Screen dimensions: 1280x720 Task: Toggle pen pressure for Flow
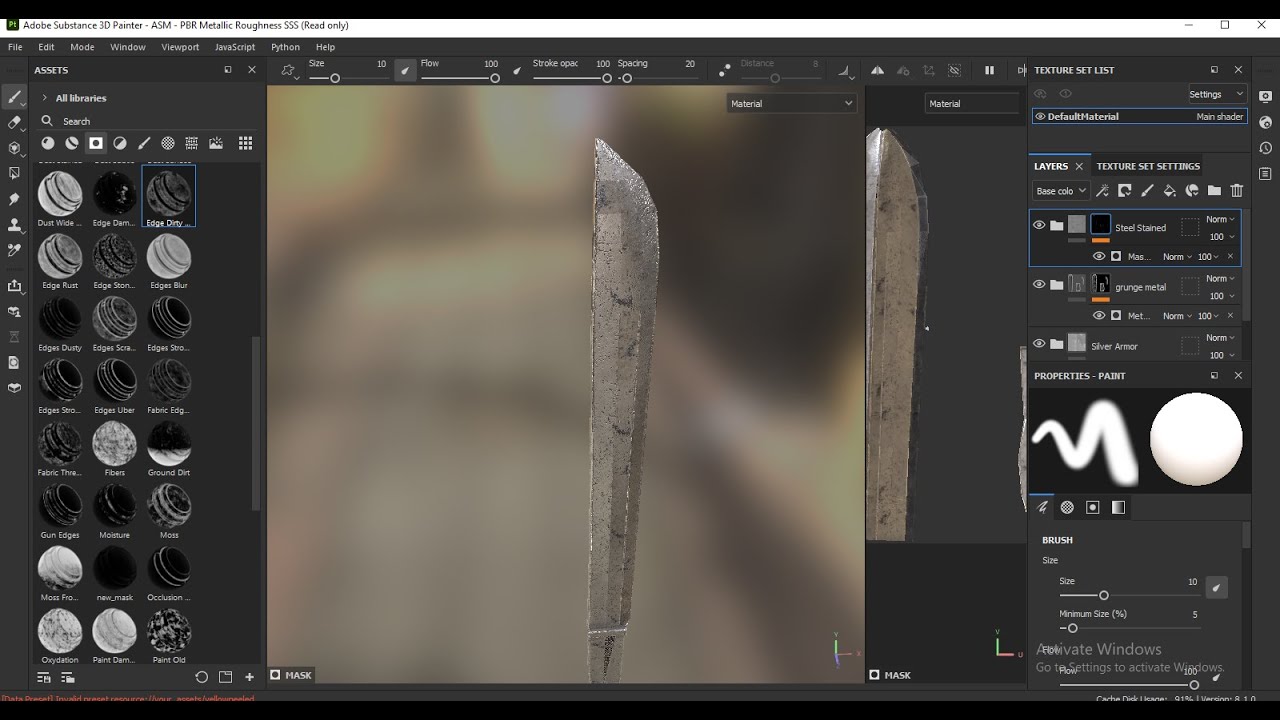pos(516,70)
